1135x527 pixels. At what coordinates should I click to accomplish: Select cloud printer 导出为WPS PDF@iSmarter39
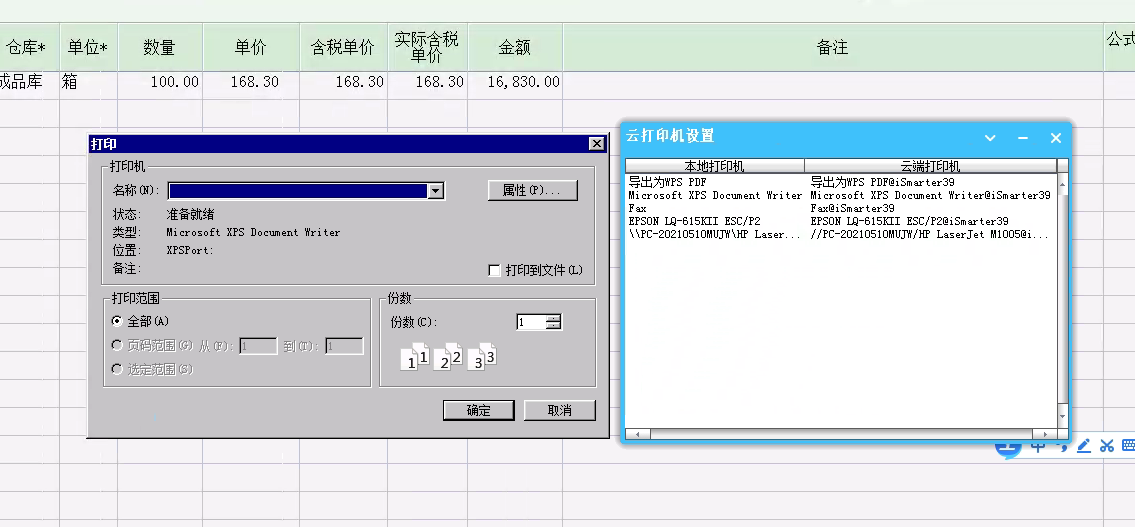[882, 182]
